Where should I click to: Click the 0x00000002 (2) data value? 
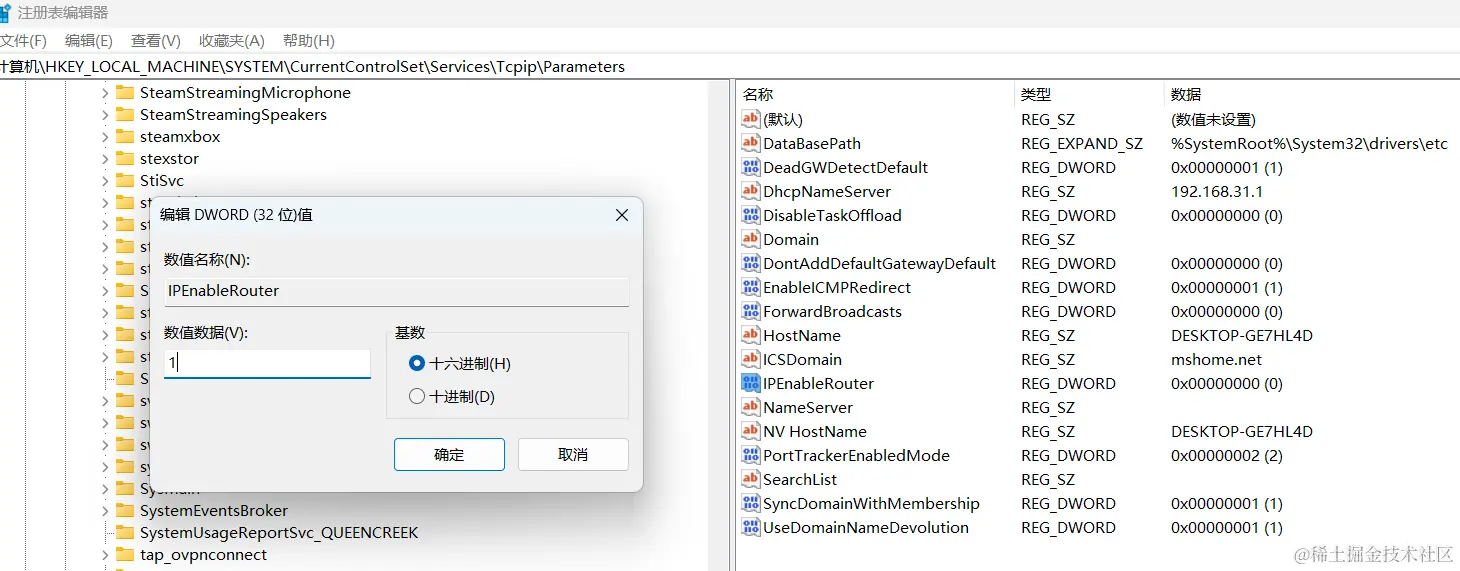point(1227,455)
